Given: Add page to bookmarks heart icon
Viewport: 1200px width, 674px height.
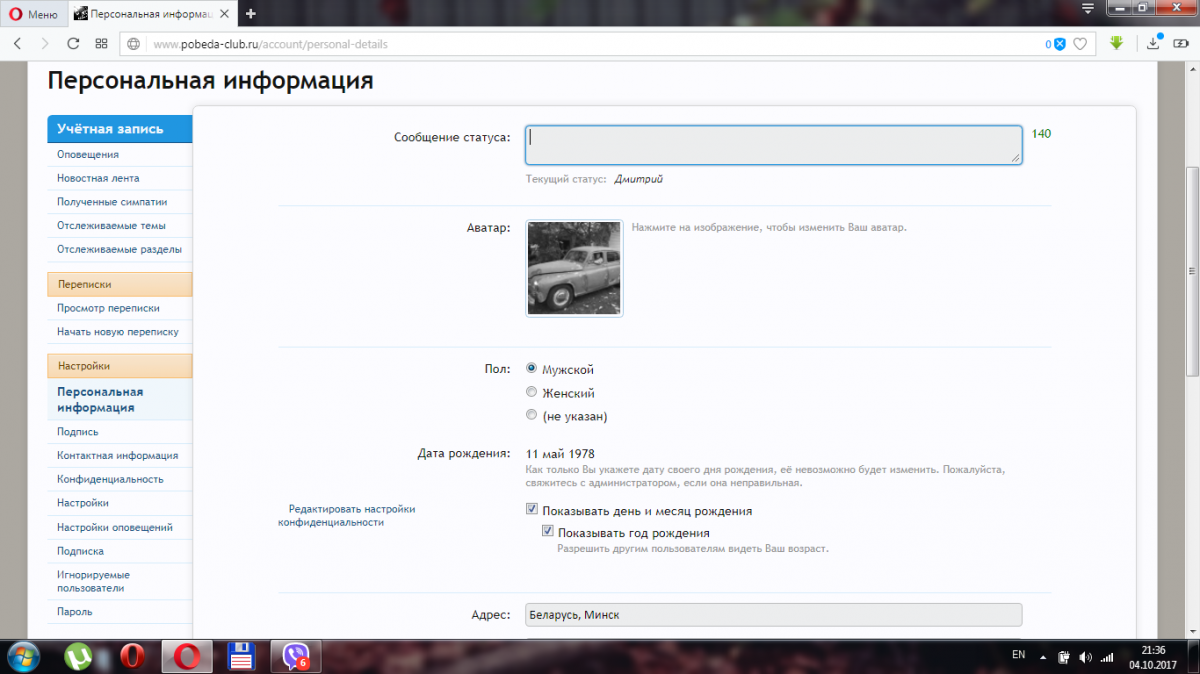Looking at the screenshot, I should [1080, 44].
